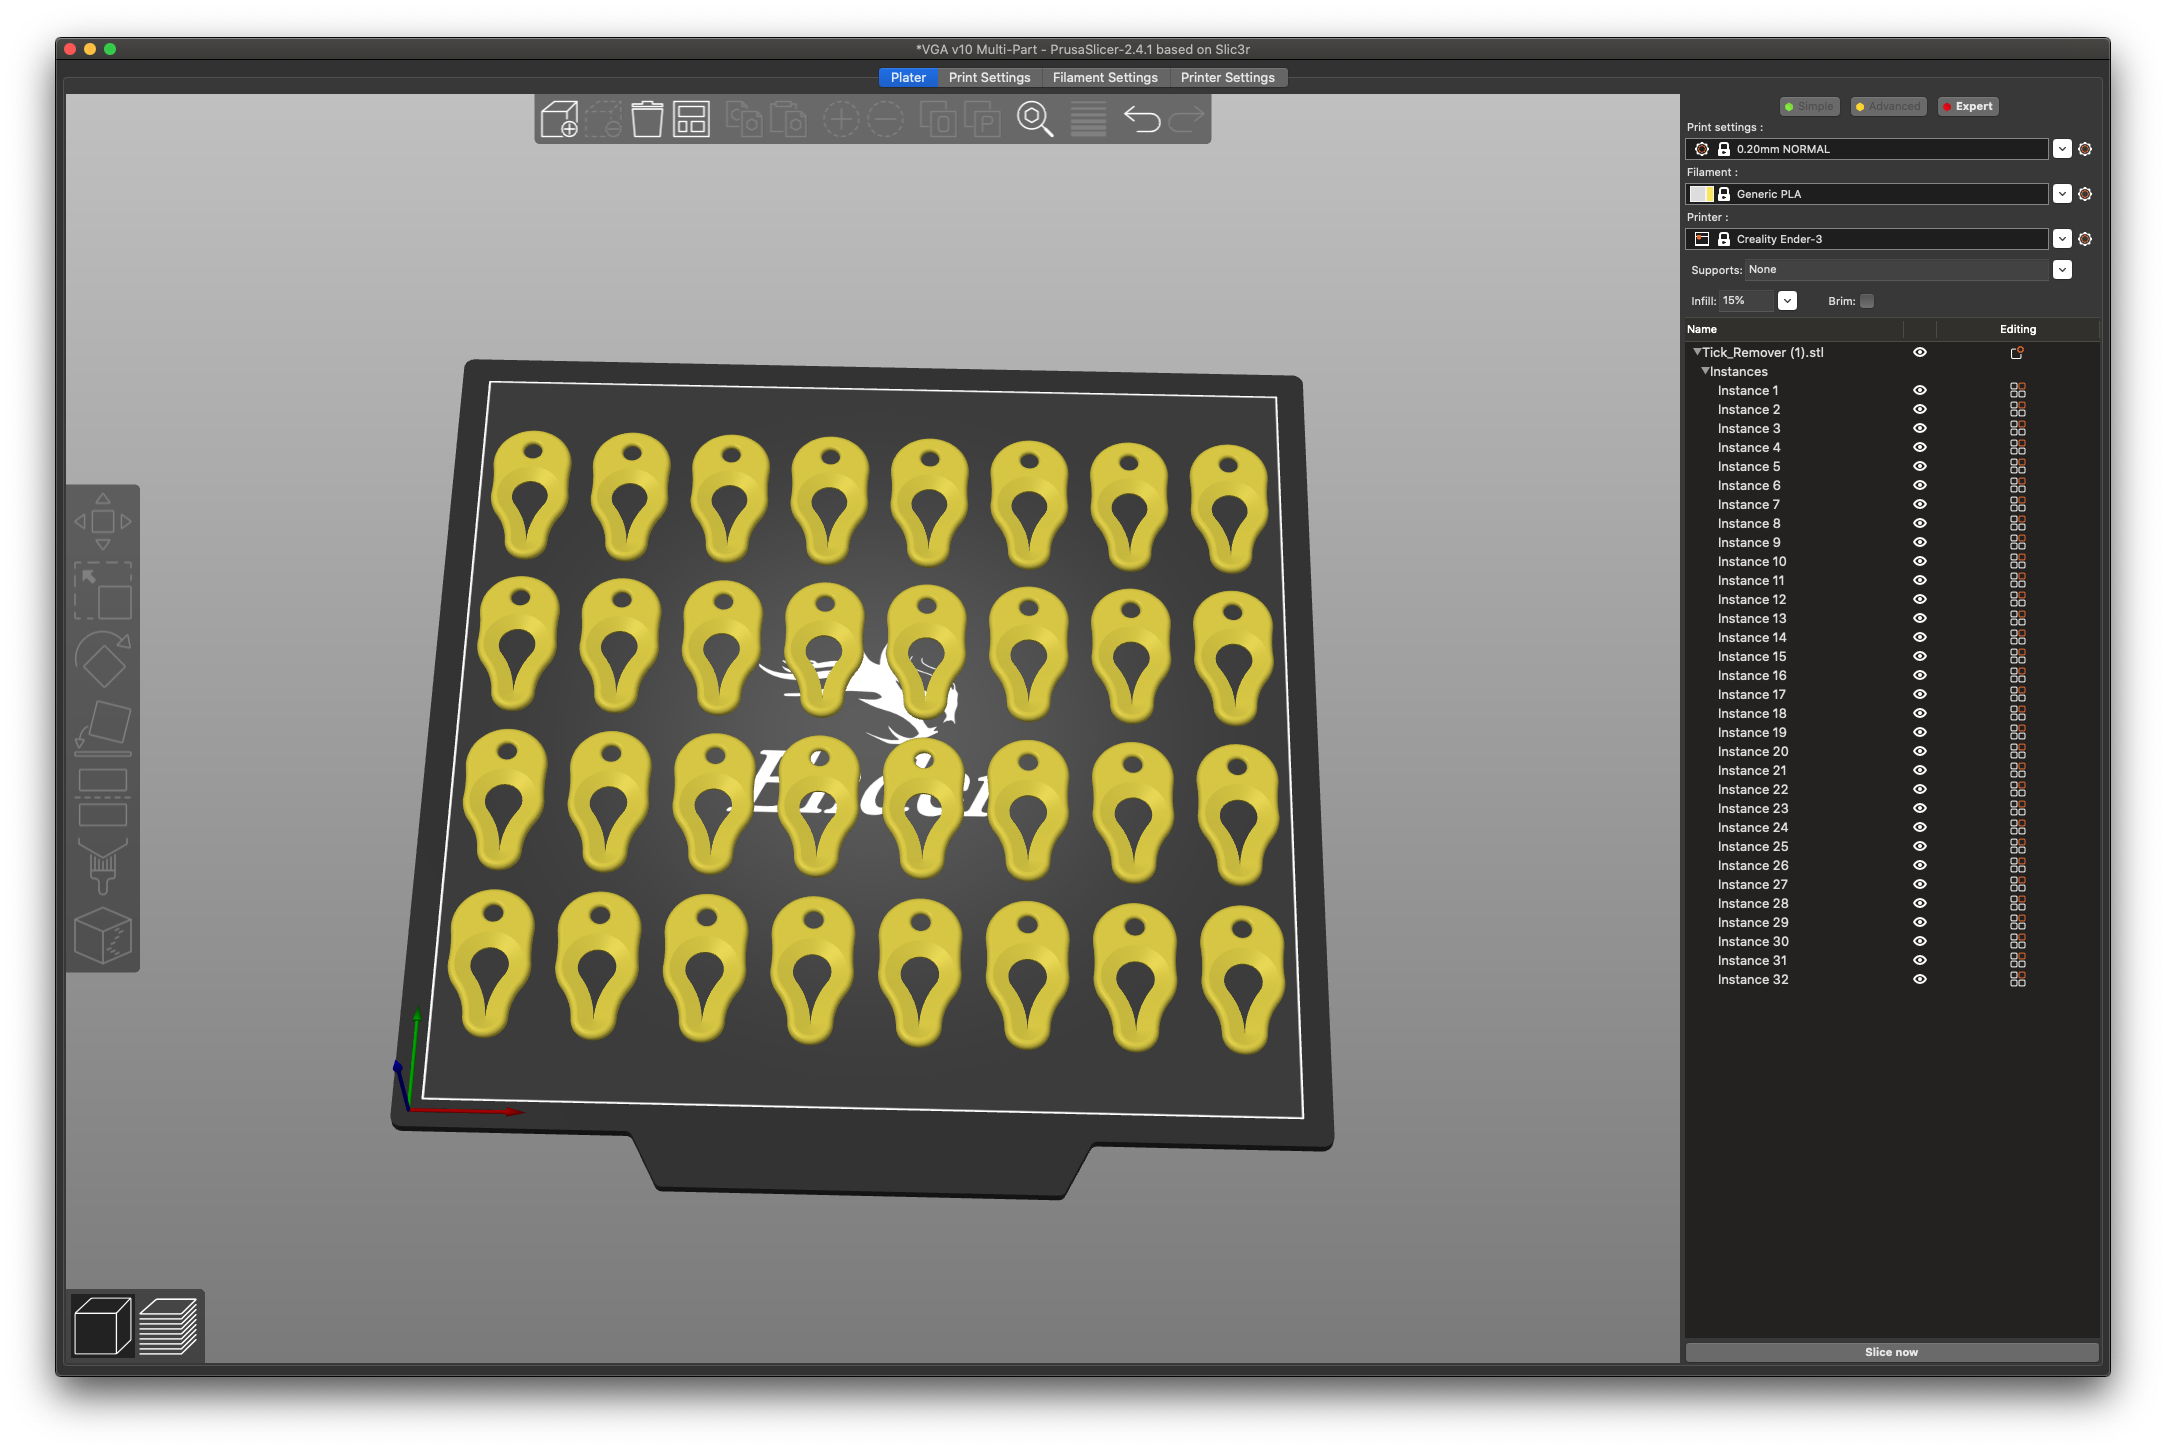Open the Filament Settings tab
Image resolution: width=2166 pixels, height=1450 pixels.
point(1105,77)
